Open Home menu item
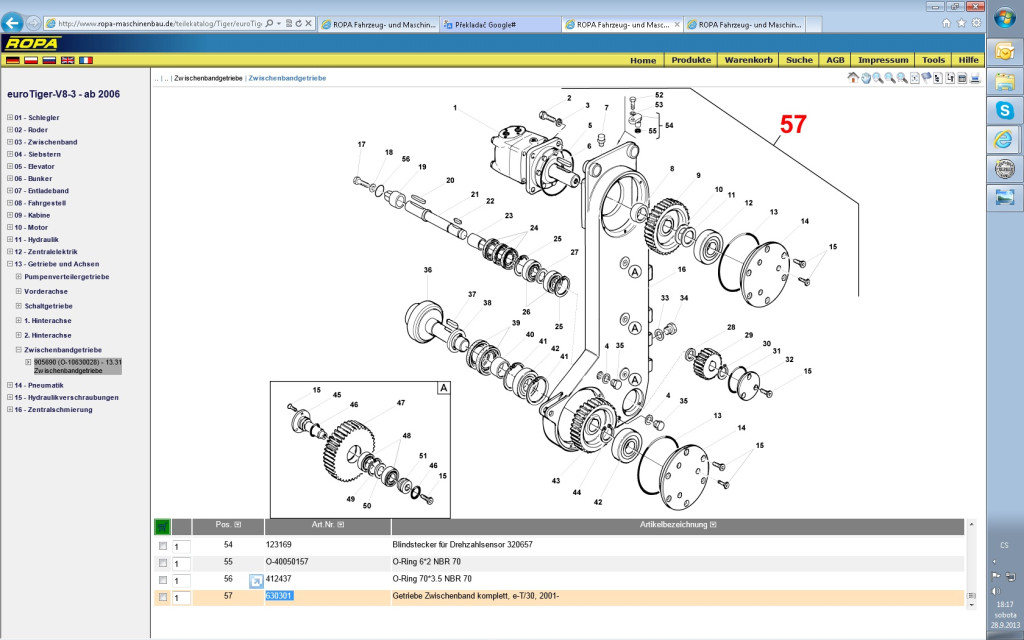Screen dimensions: 1024x640 643,60
